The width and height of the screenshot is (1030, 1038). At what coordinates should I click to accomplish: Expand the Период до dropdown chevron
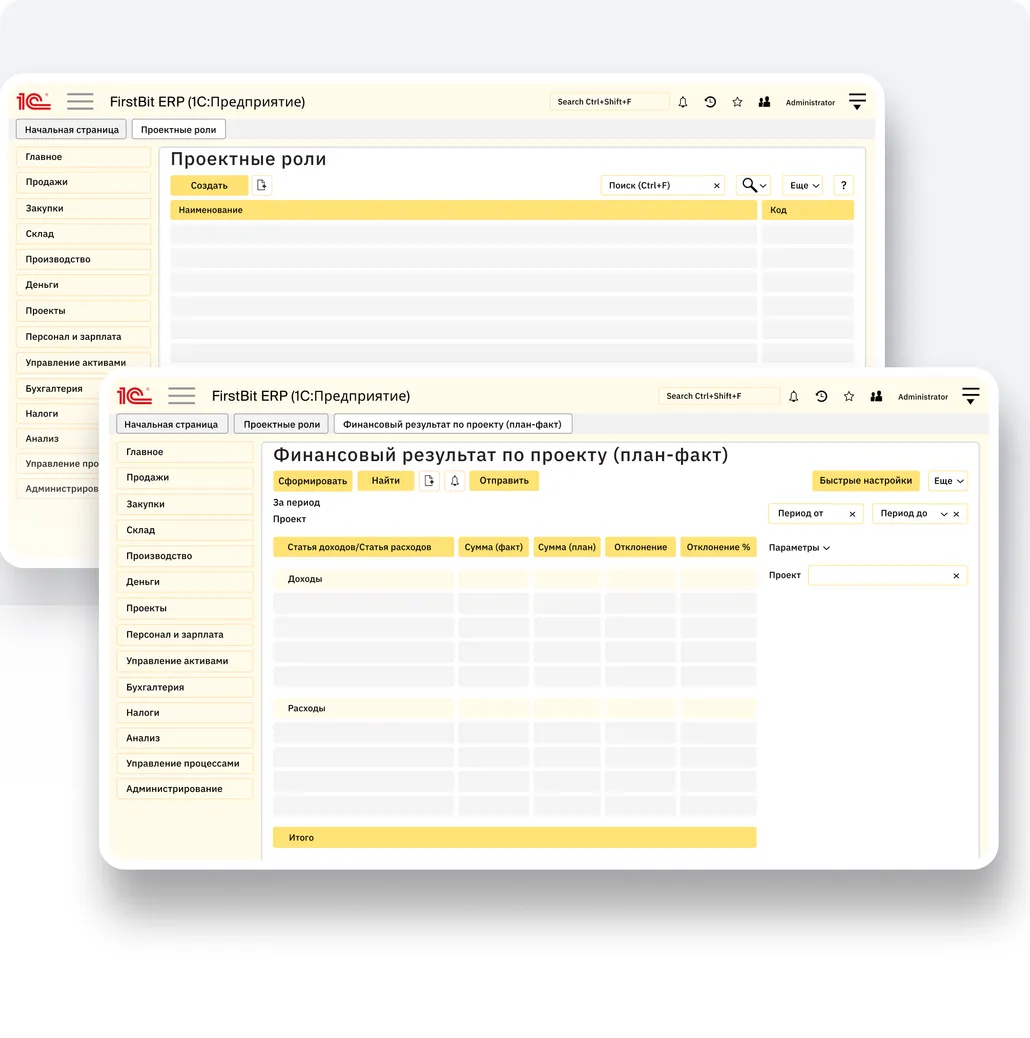tap(943, 514)
